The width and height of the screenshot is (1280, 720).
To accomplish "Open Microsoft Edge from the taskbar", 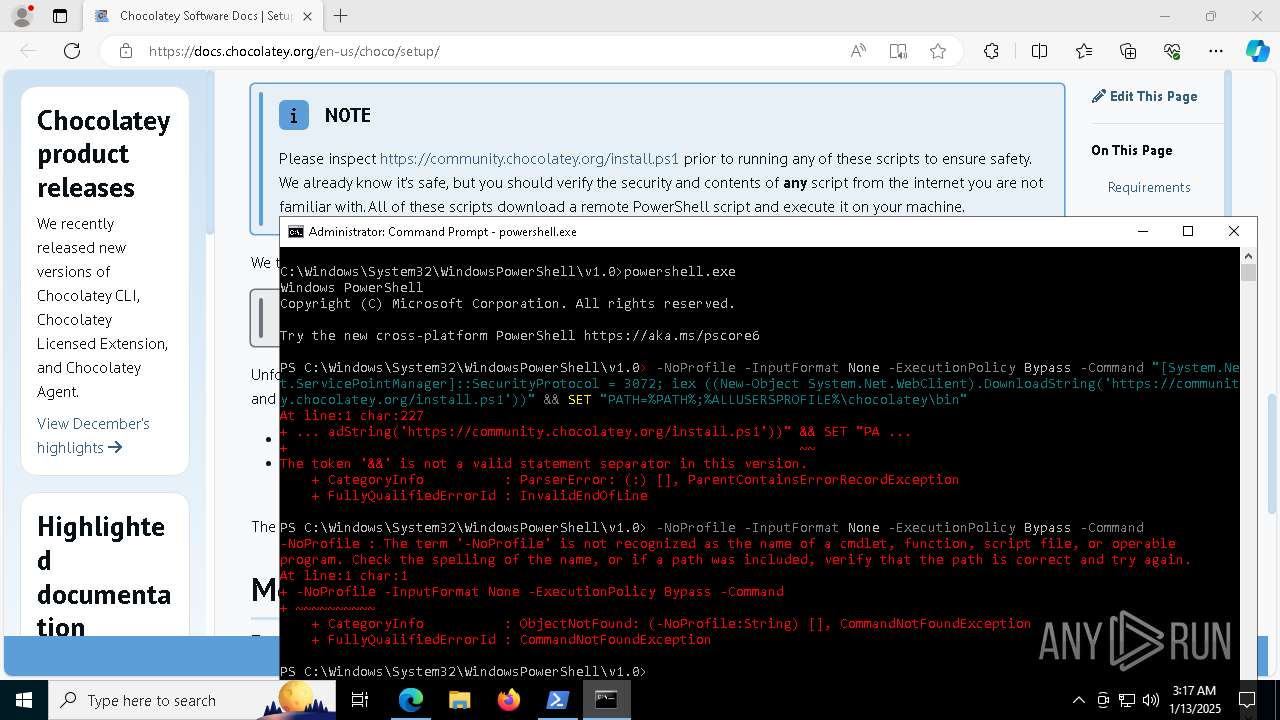I will 411,700.
